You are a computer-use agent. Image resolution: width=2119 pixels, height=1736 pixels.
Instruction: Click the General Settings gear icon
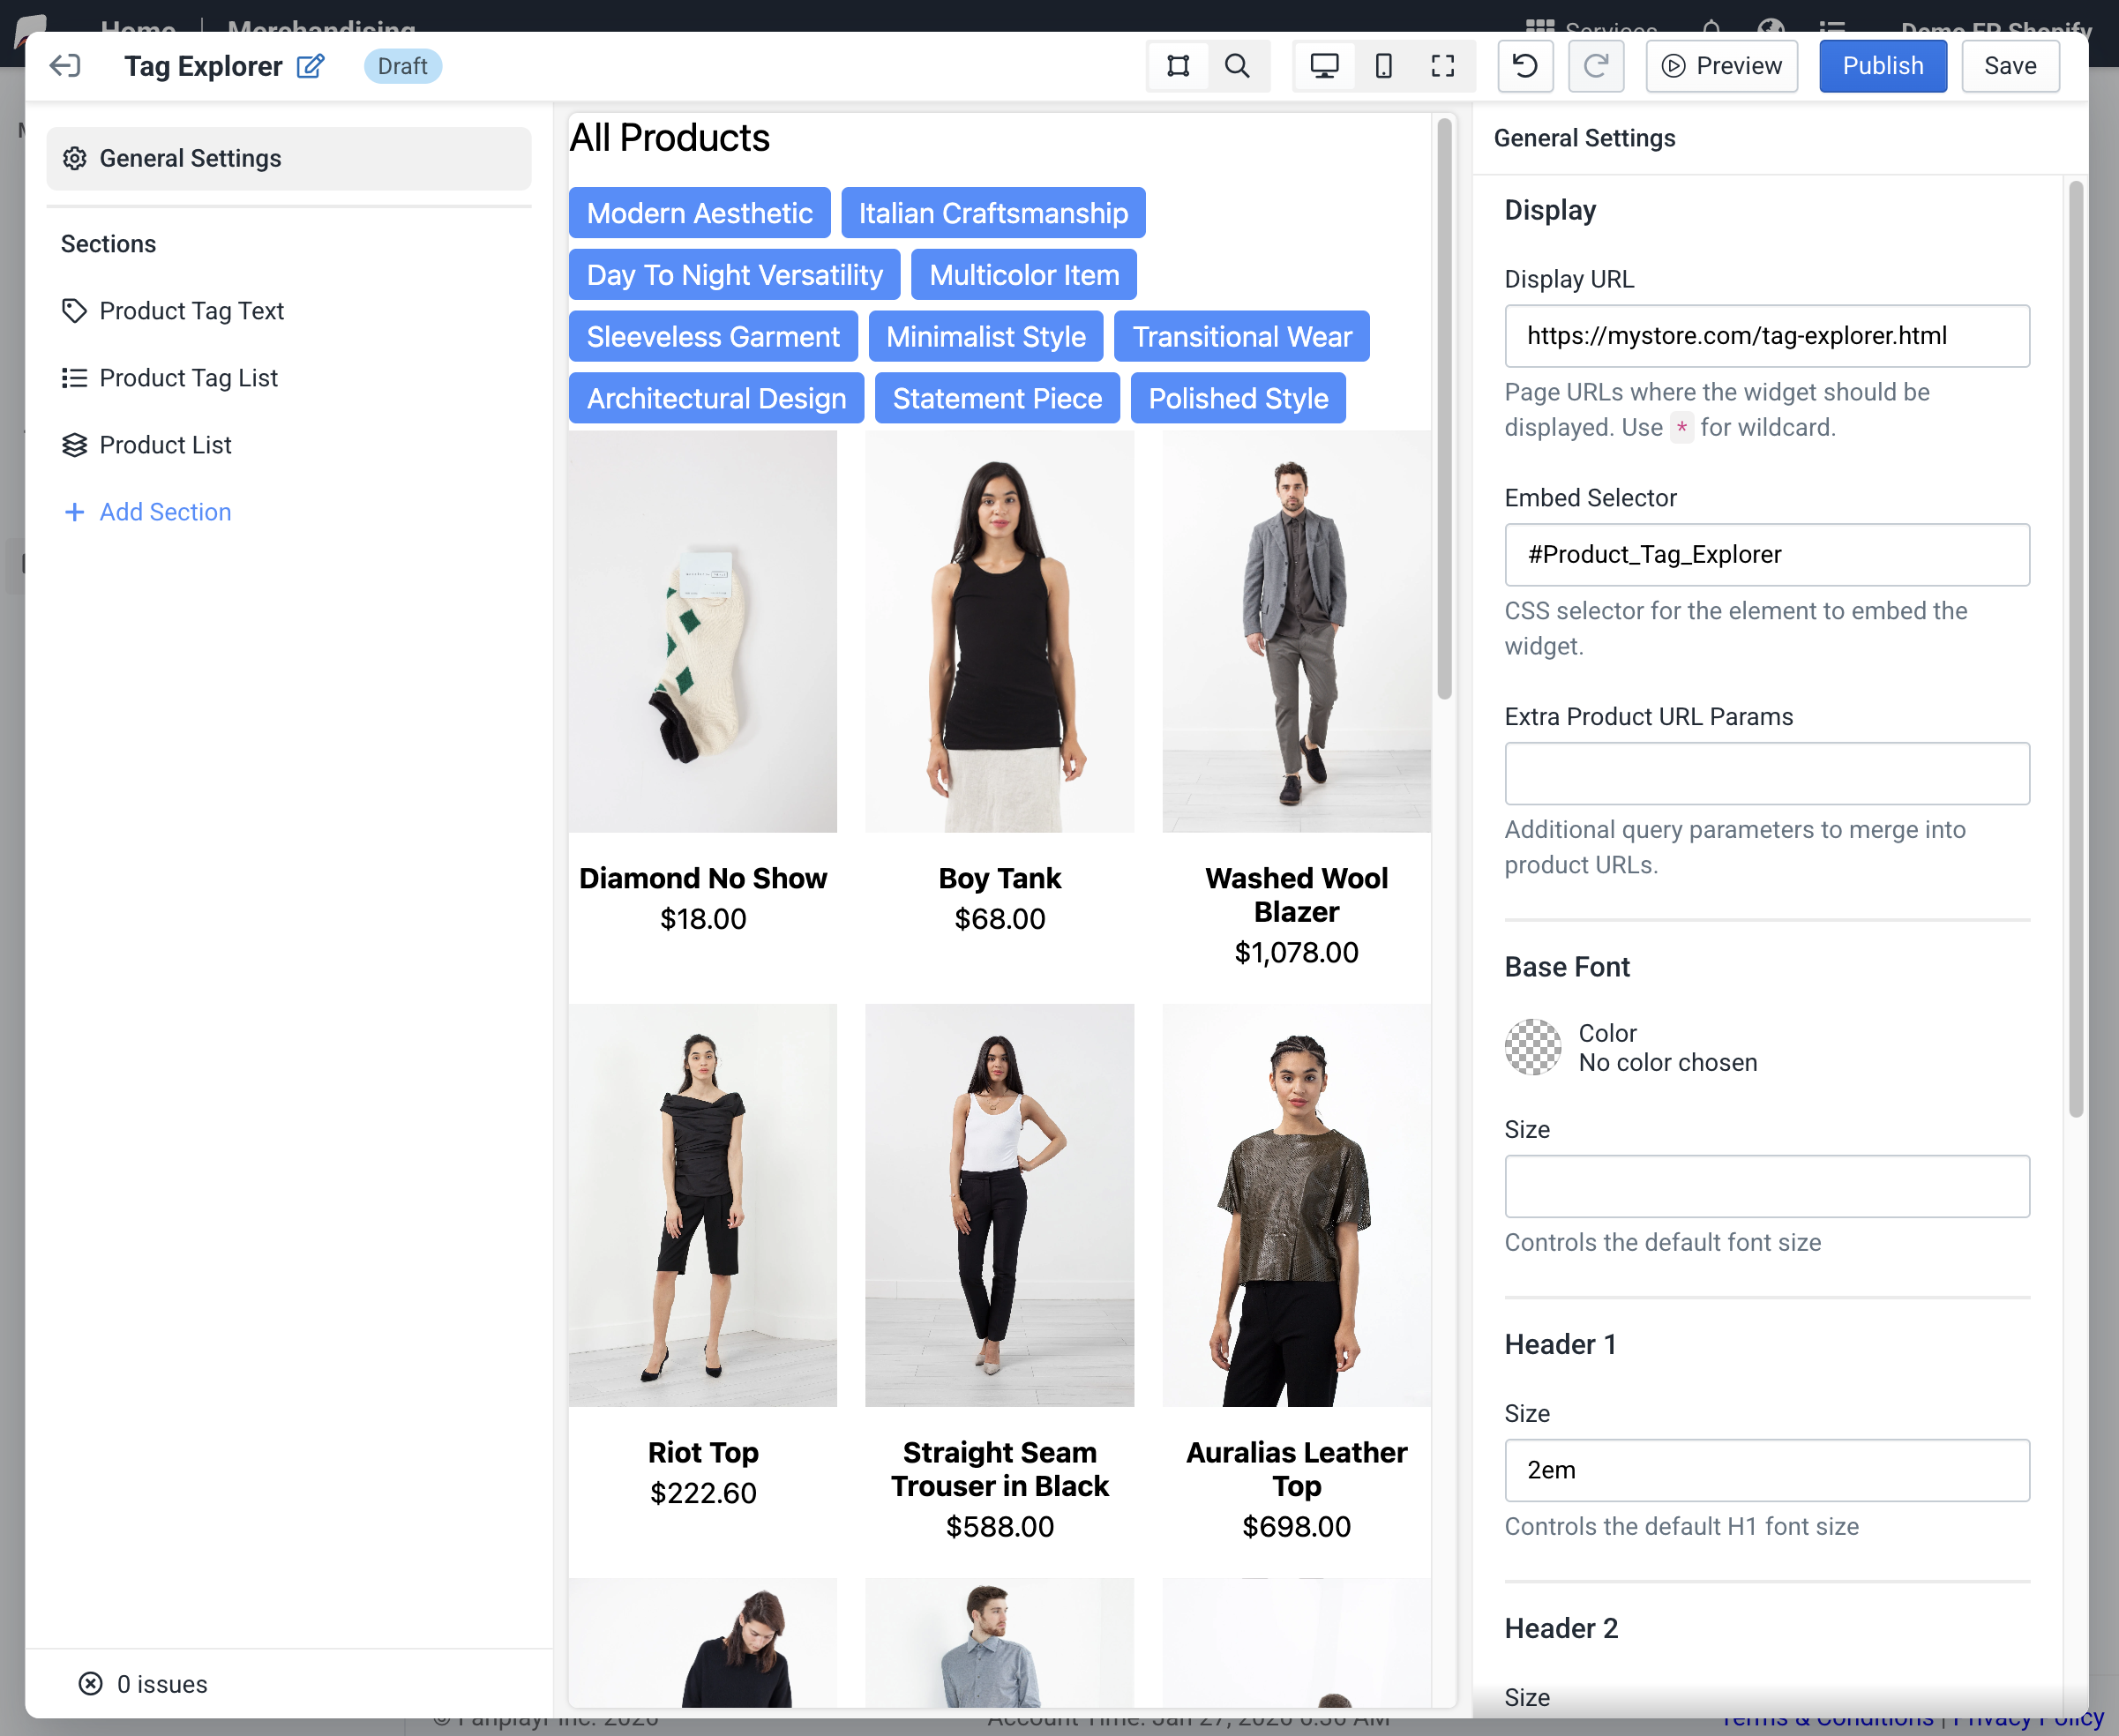click(75, 159)
